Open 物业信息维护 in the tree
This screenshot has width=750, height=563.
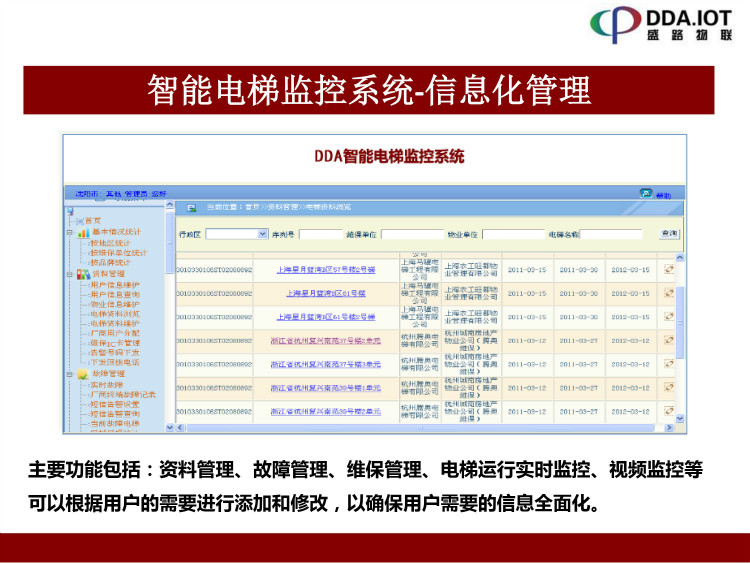tap(115, 304)
